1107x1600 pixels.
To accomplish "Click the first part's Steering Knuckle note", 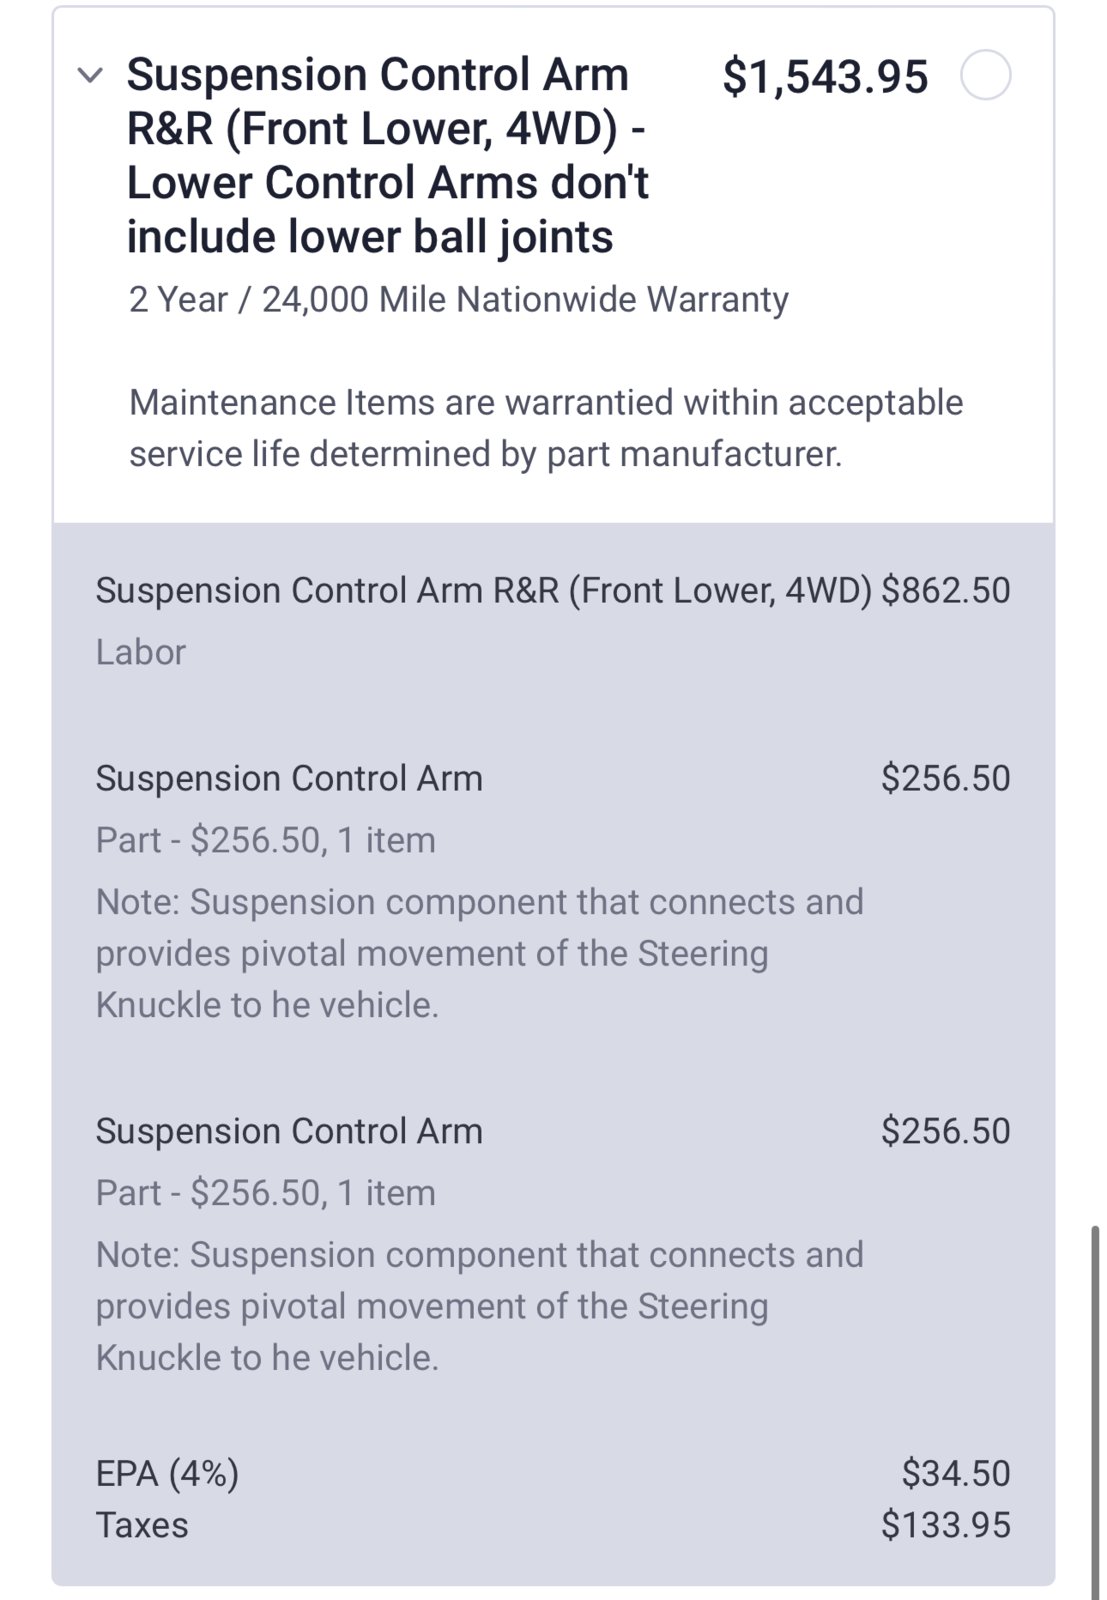I will tap(479, 953).
